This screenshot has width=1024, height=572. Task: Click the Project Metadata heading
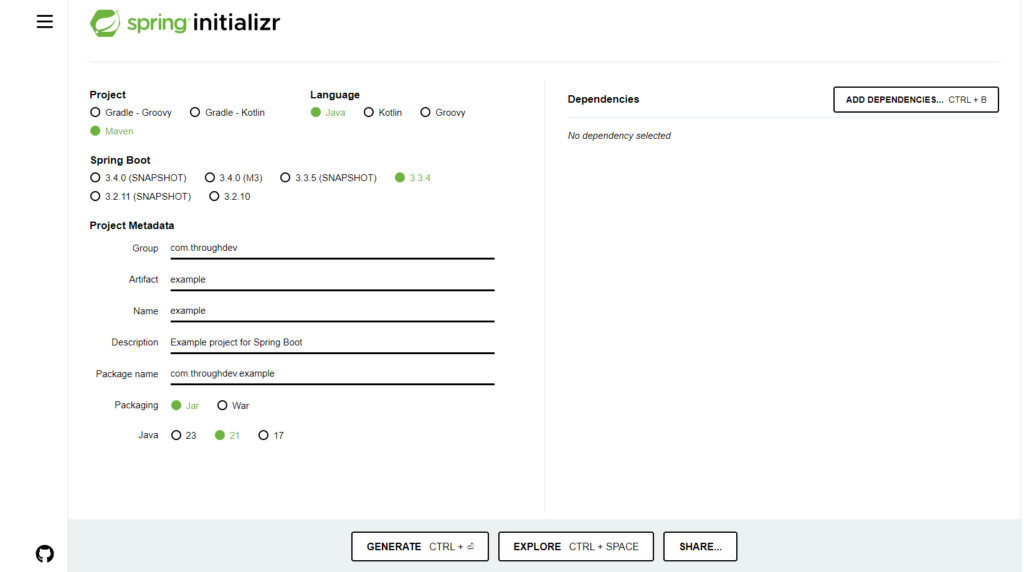132,225
